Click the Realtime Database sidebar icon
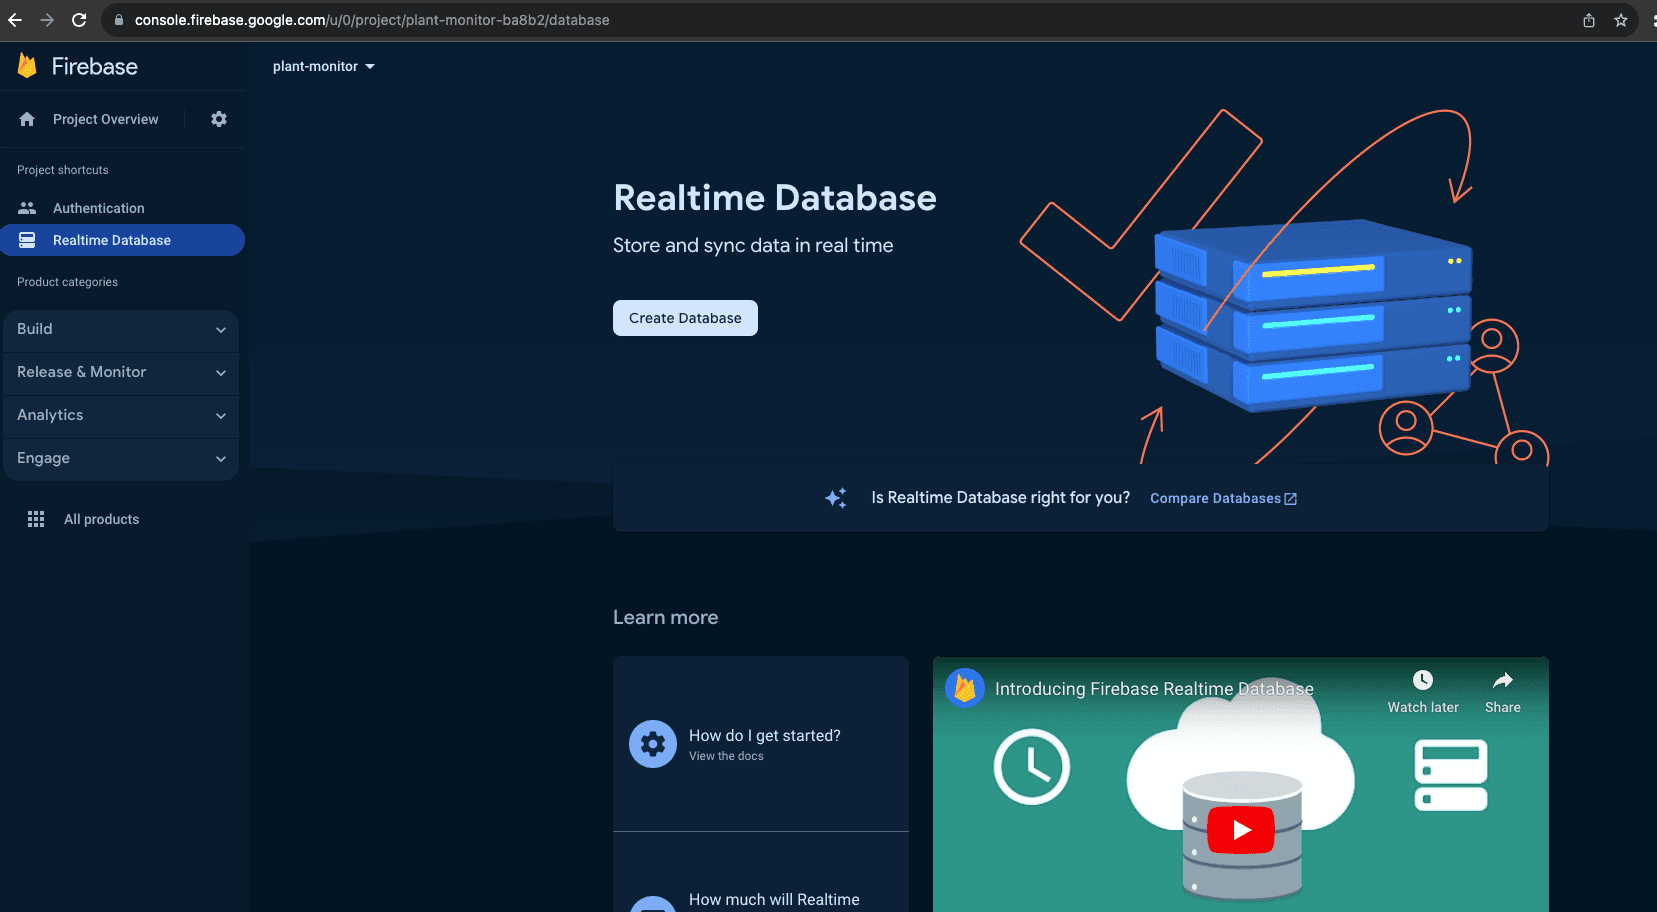1657x912 pixels. coord(27,240)
